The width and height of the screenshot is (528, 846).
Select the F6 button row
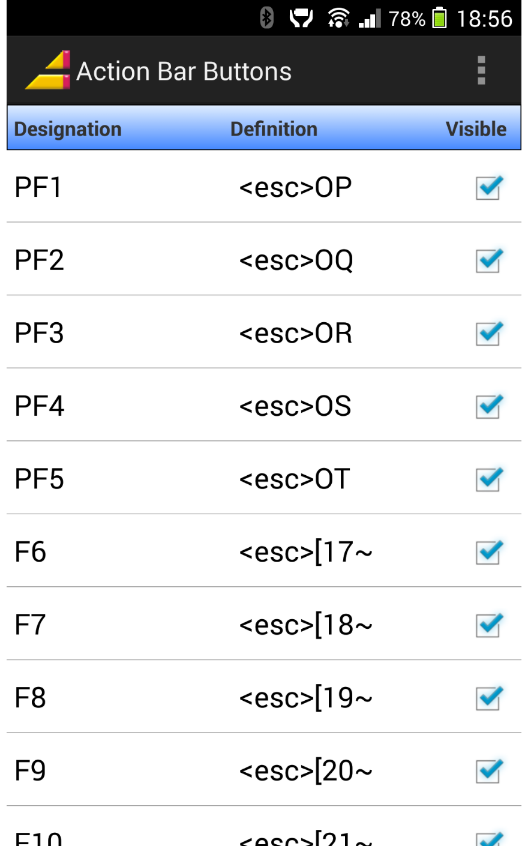coord(264,551)
